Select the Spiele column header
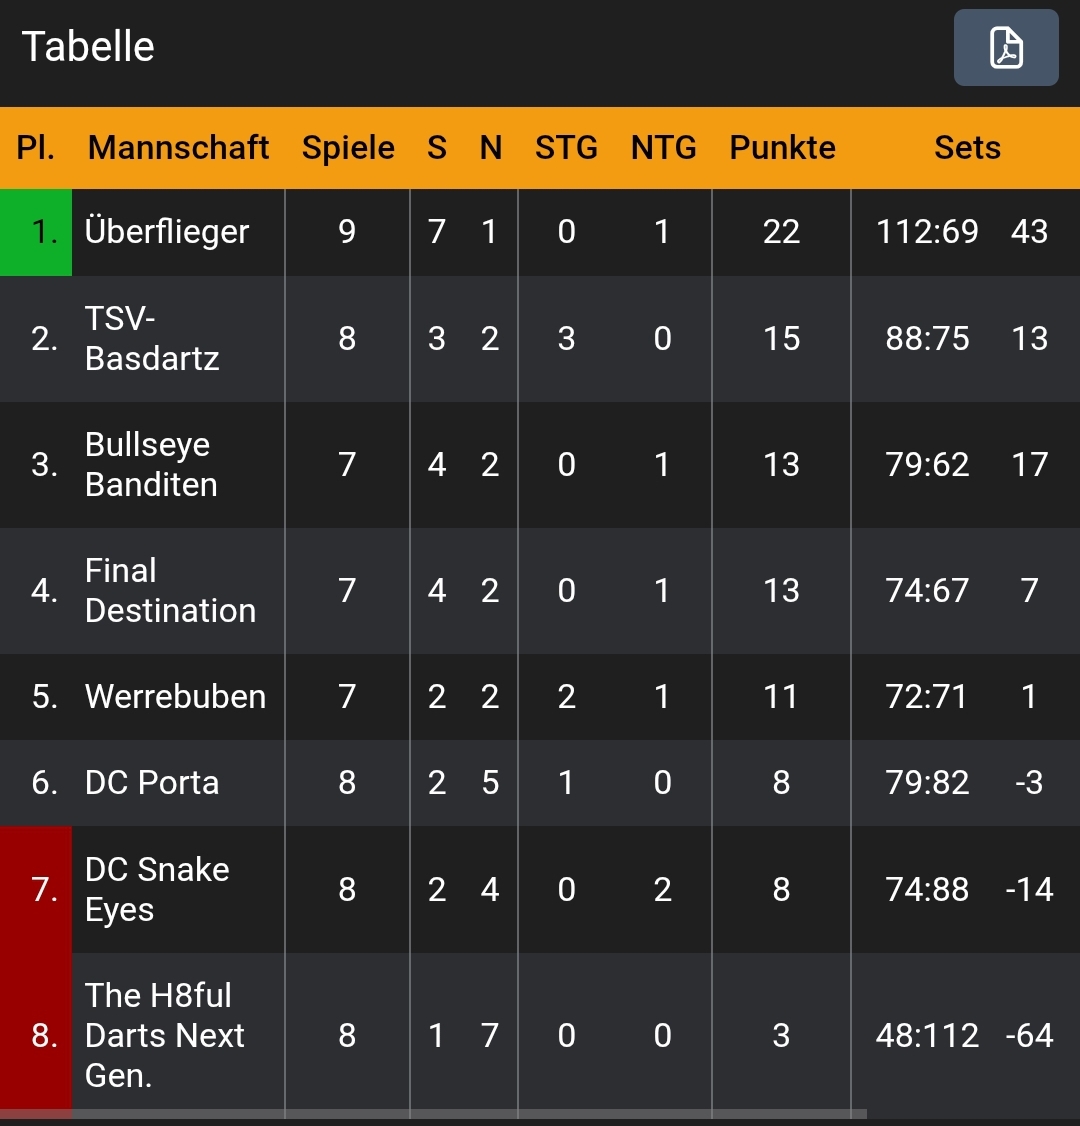The height and width of the screenshot is (1126, 1080). 348,148
